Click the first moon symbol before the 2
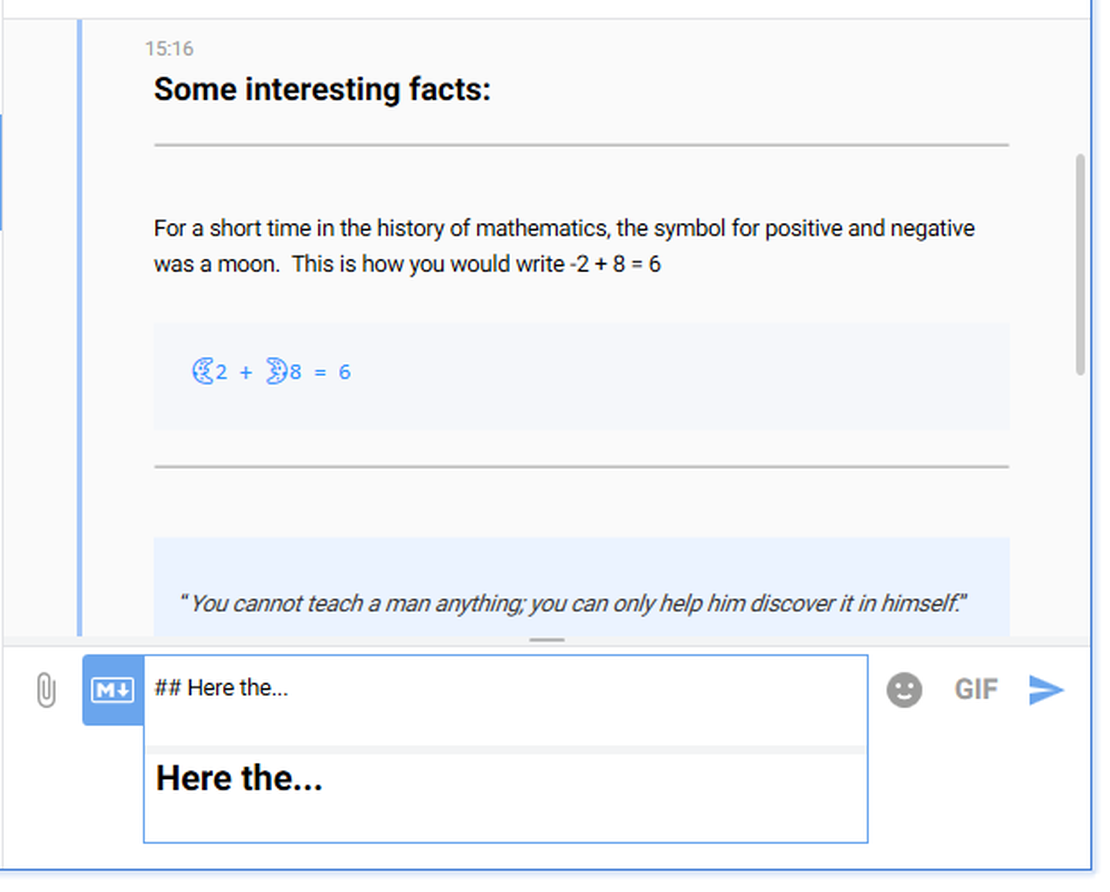Image resolution: width=1110 pixels, height=892 pixels. tap(202, 372)
